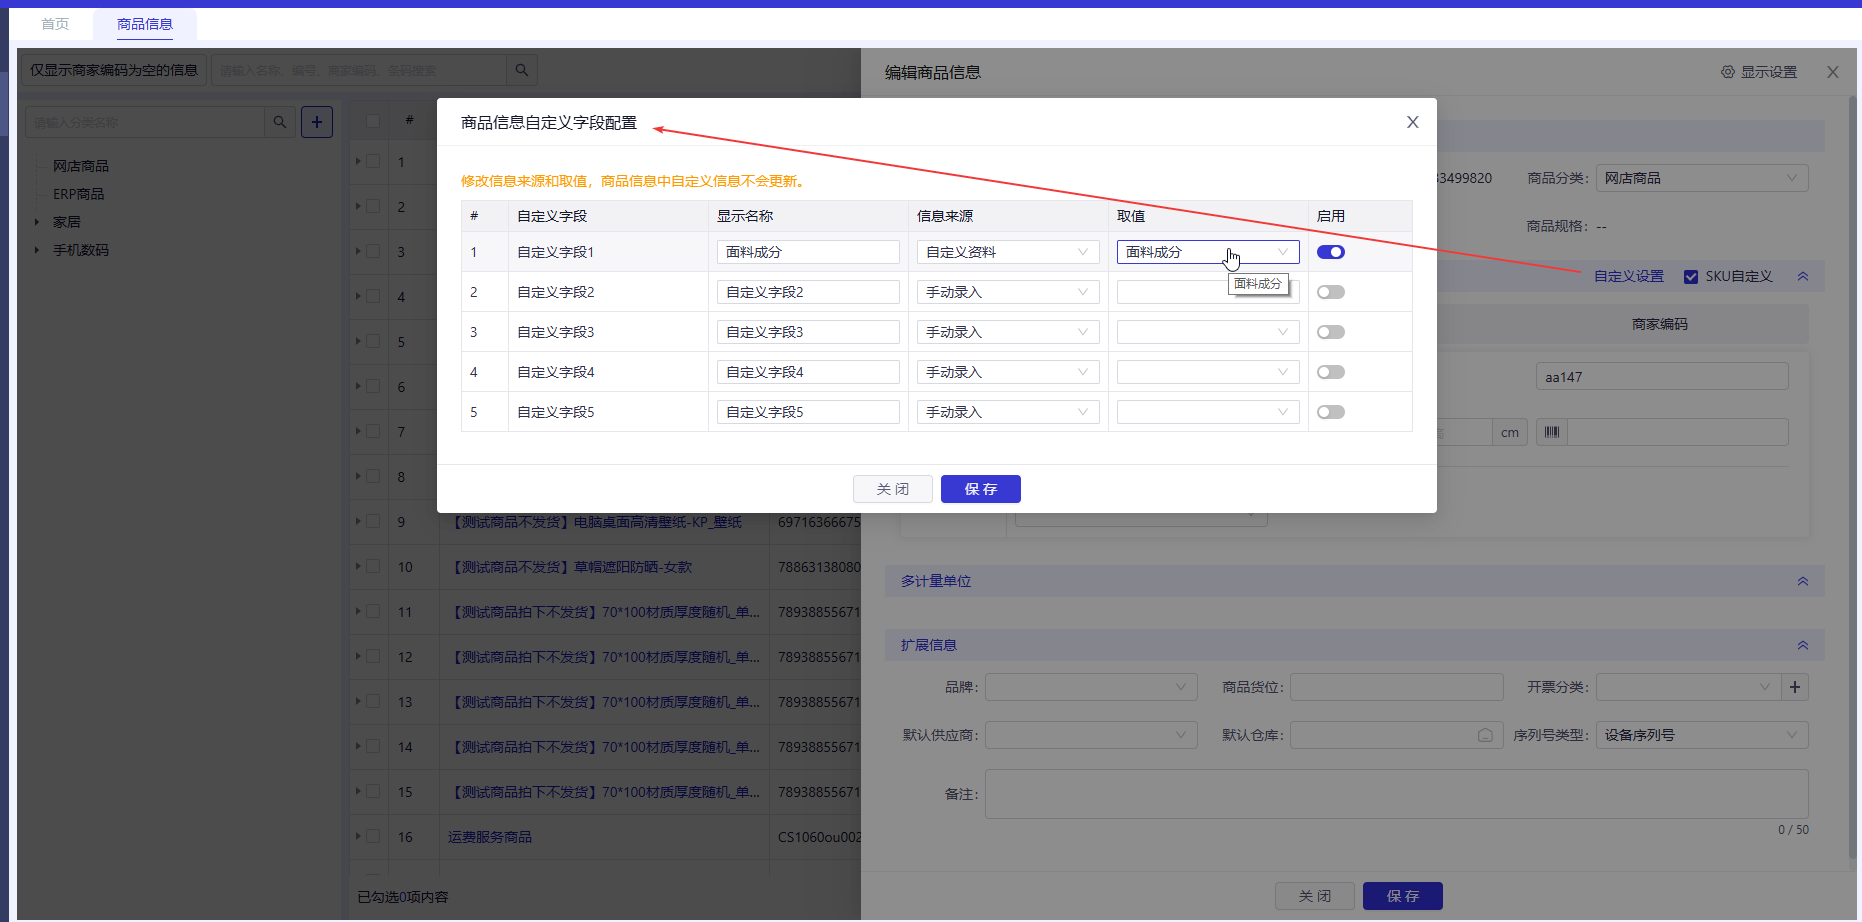Screen dimensions: 1862x922
Task: Click the category search magnifier icon
Action: point(280,122)
